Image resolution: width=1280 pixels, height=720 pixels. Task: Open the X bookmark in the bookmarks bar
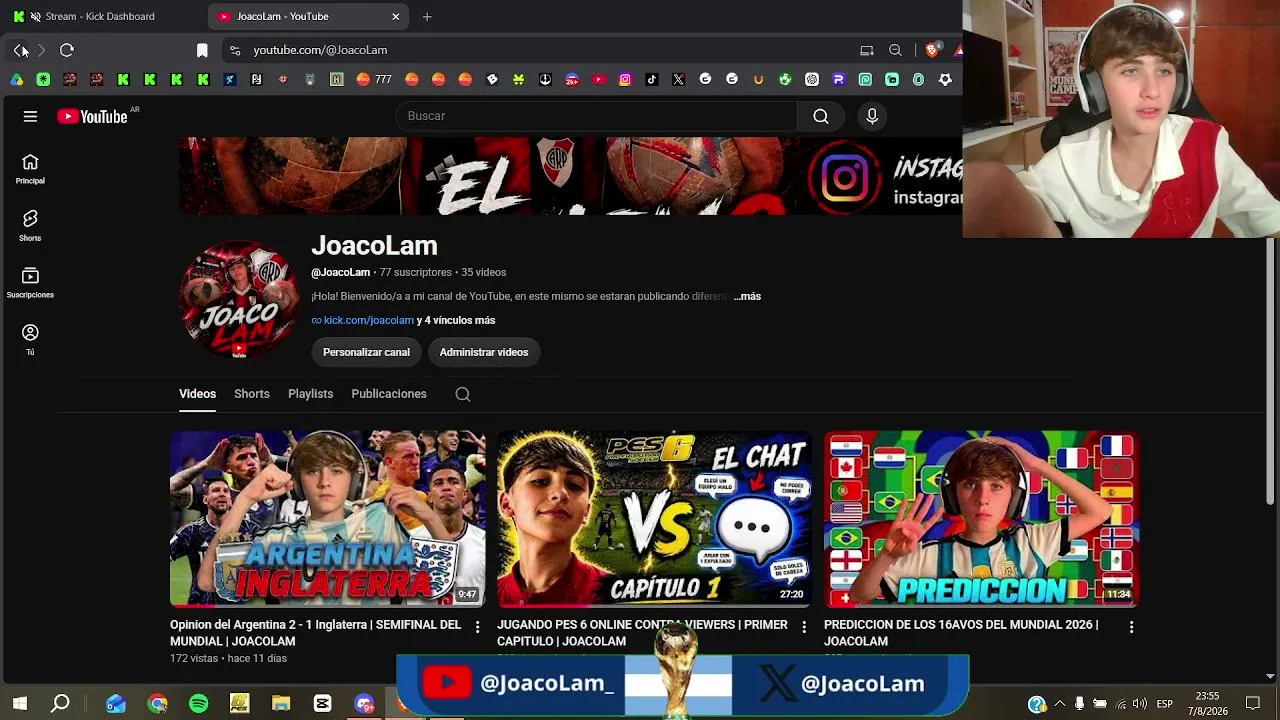679,79
